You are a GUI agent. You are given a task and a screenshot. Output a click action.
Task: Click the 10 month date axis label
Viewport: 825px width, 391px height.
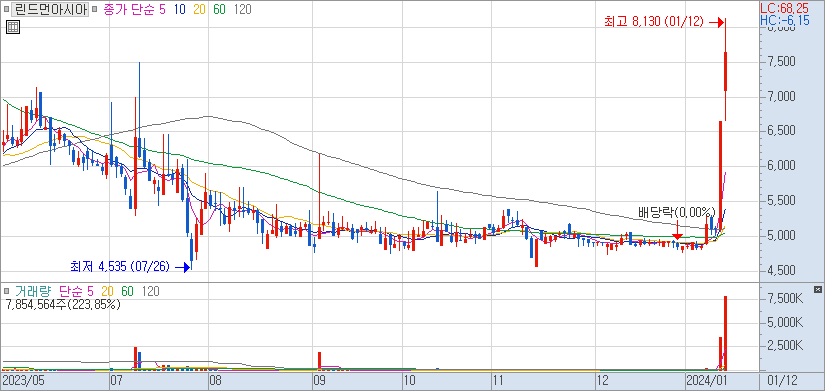click(409, 380)
